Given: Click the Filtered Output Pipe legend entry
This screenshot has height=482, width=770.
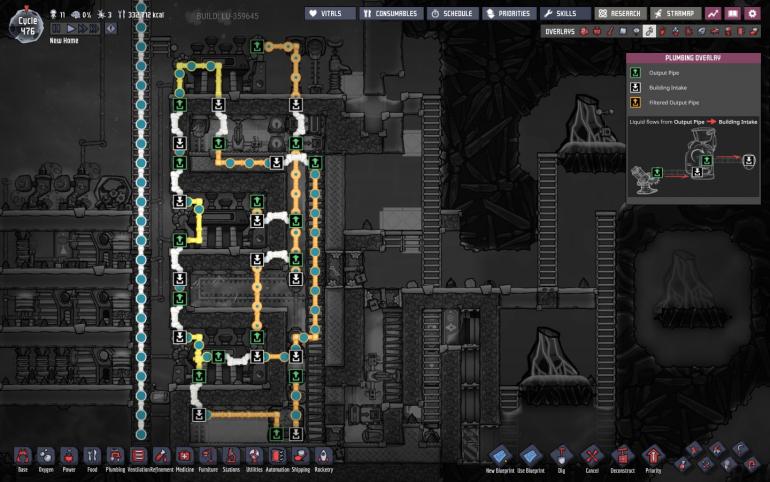Looking at the screenshot, I should 665,102.
